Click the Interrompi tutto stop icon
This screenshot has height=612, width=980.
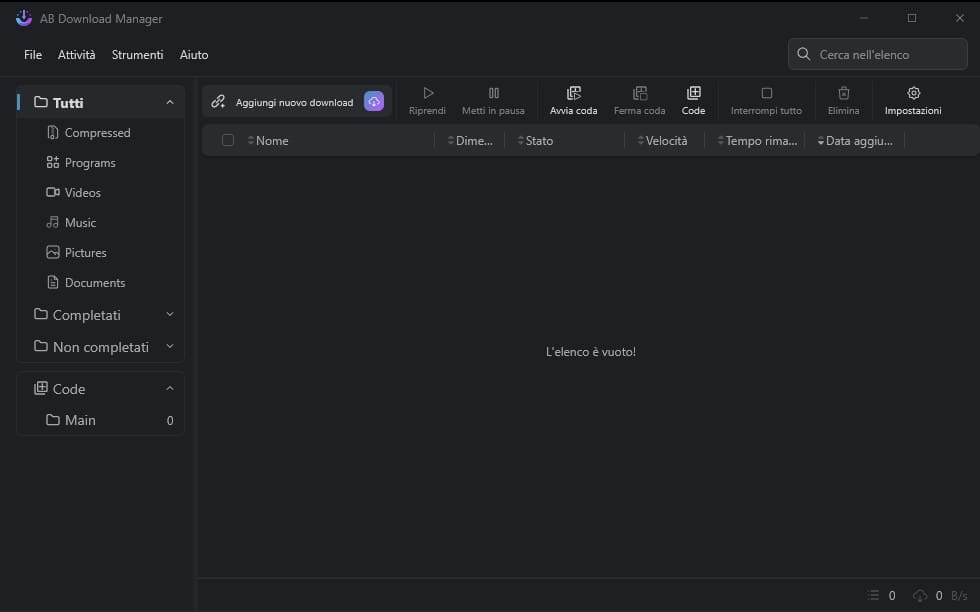767,93
